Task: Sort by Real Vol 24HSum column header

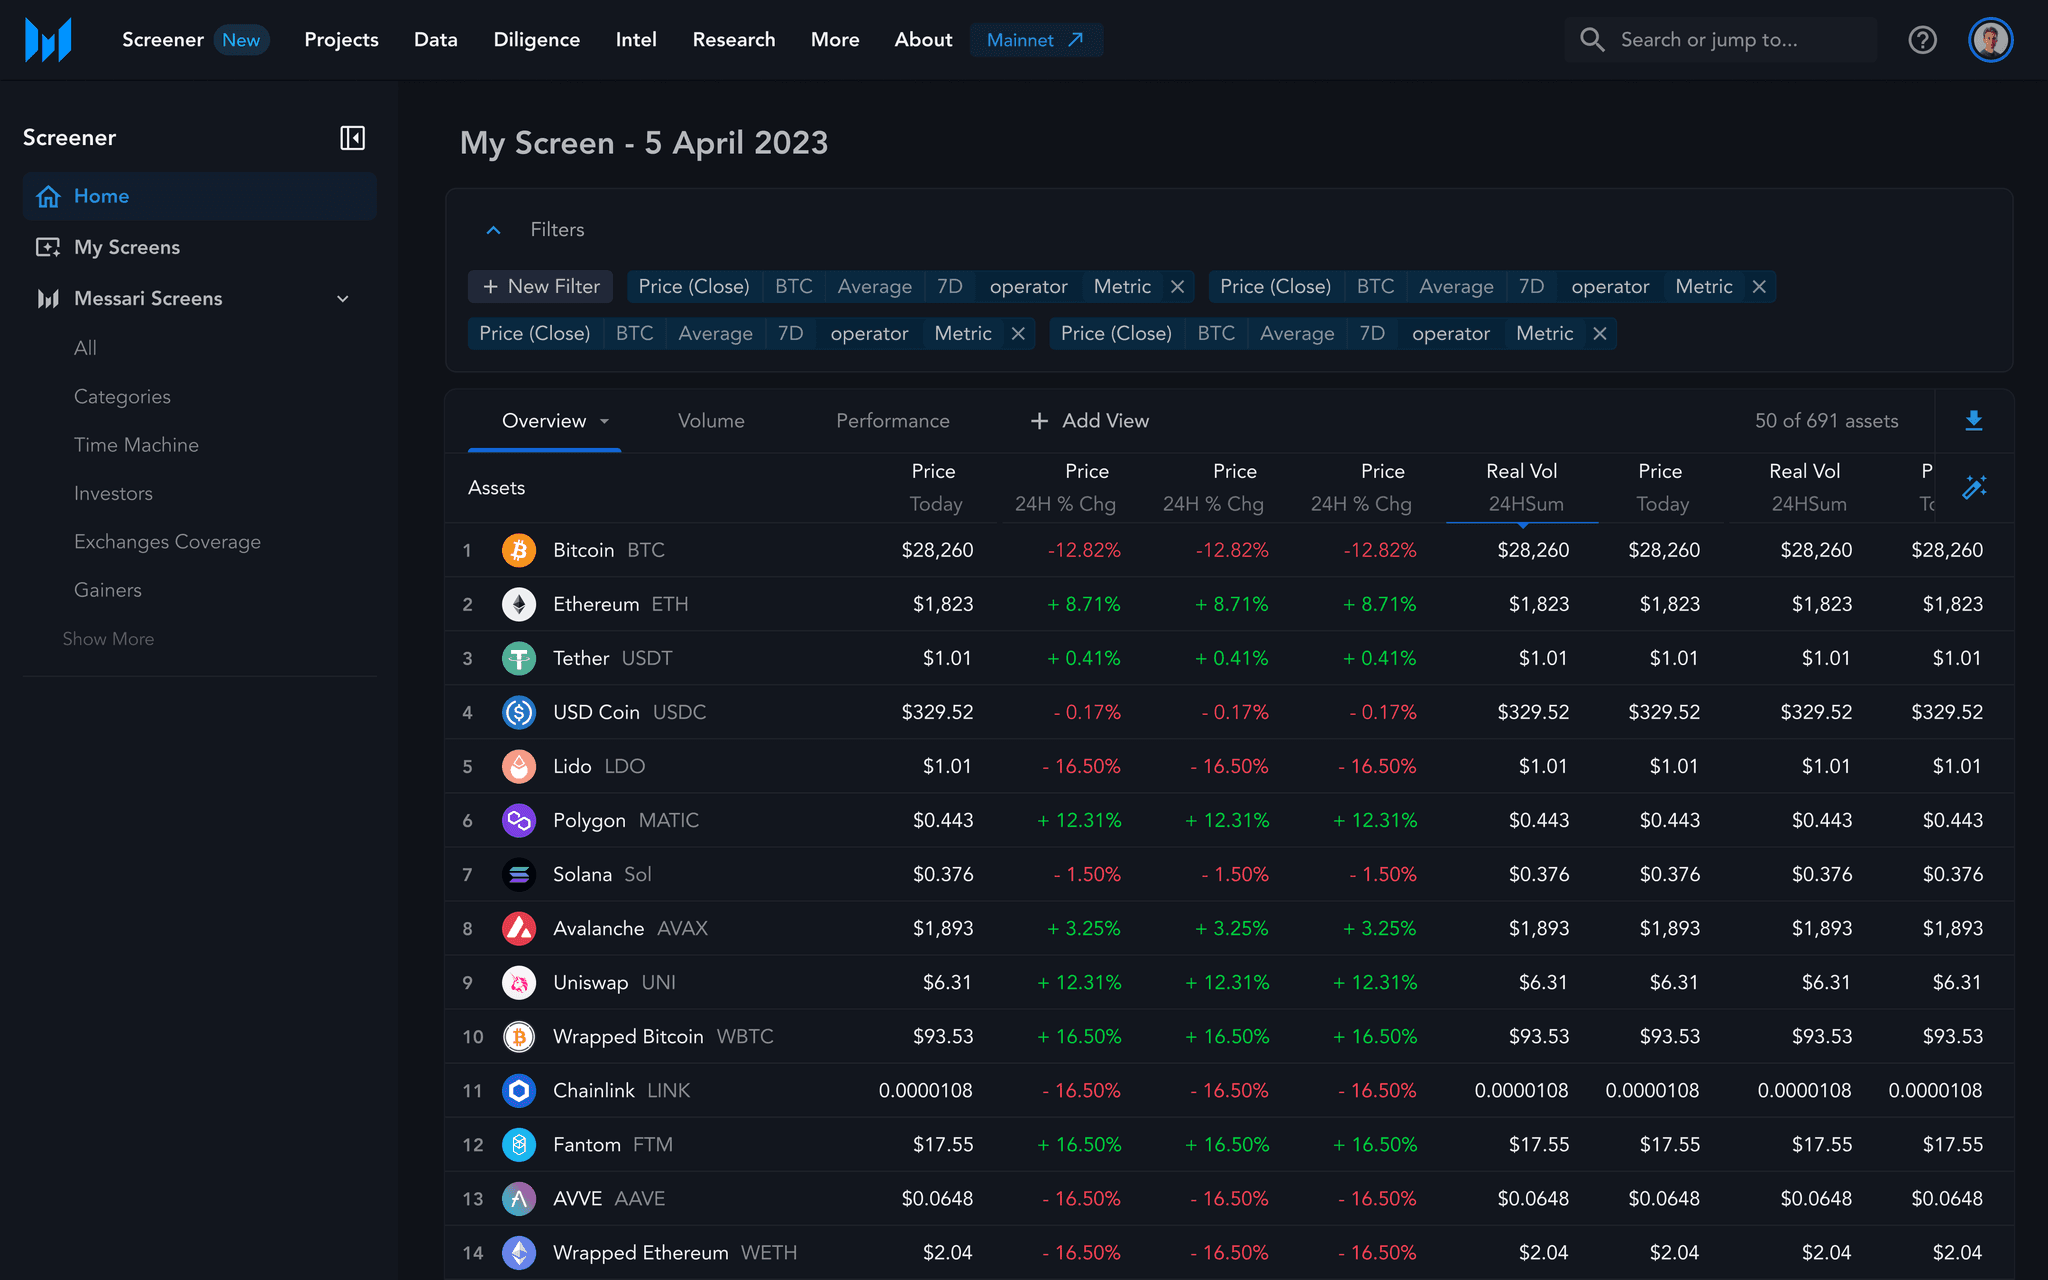Action: pos(1523,487)
